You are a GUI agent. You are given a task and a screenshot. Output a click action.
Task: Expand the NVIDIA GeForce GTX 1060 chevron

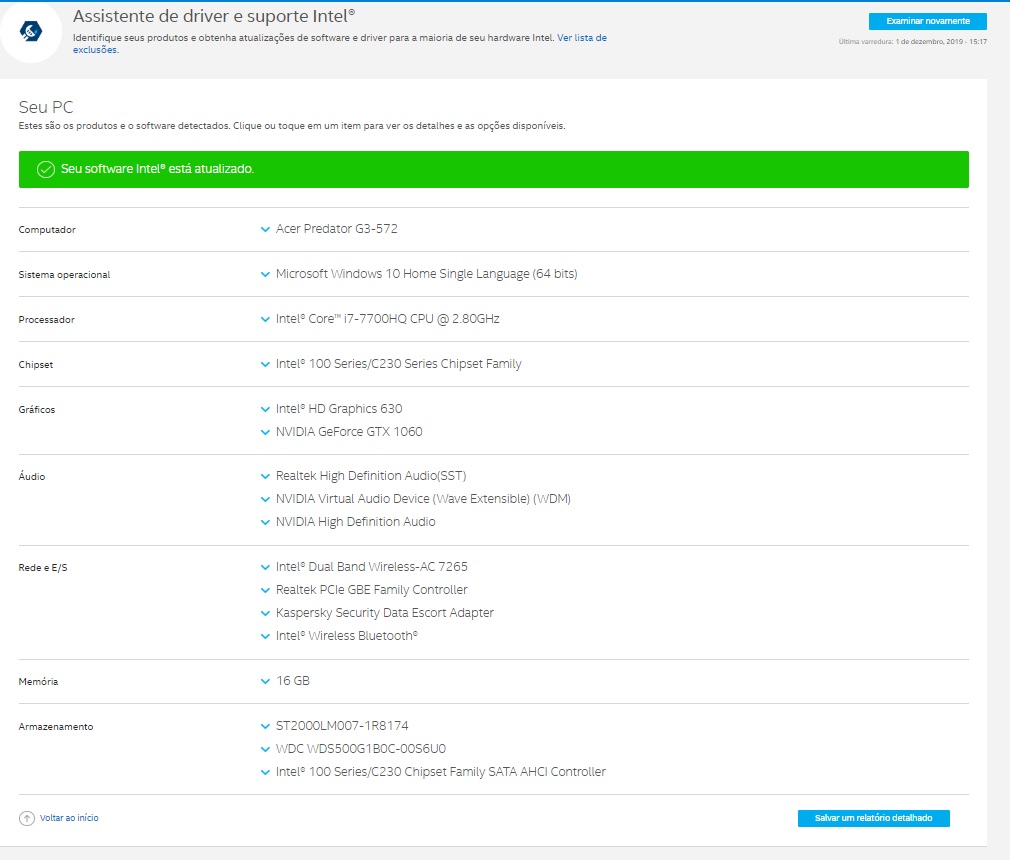pyautogui.click(x=265, y=432)
